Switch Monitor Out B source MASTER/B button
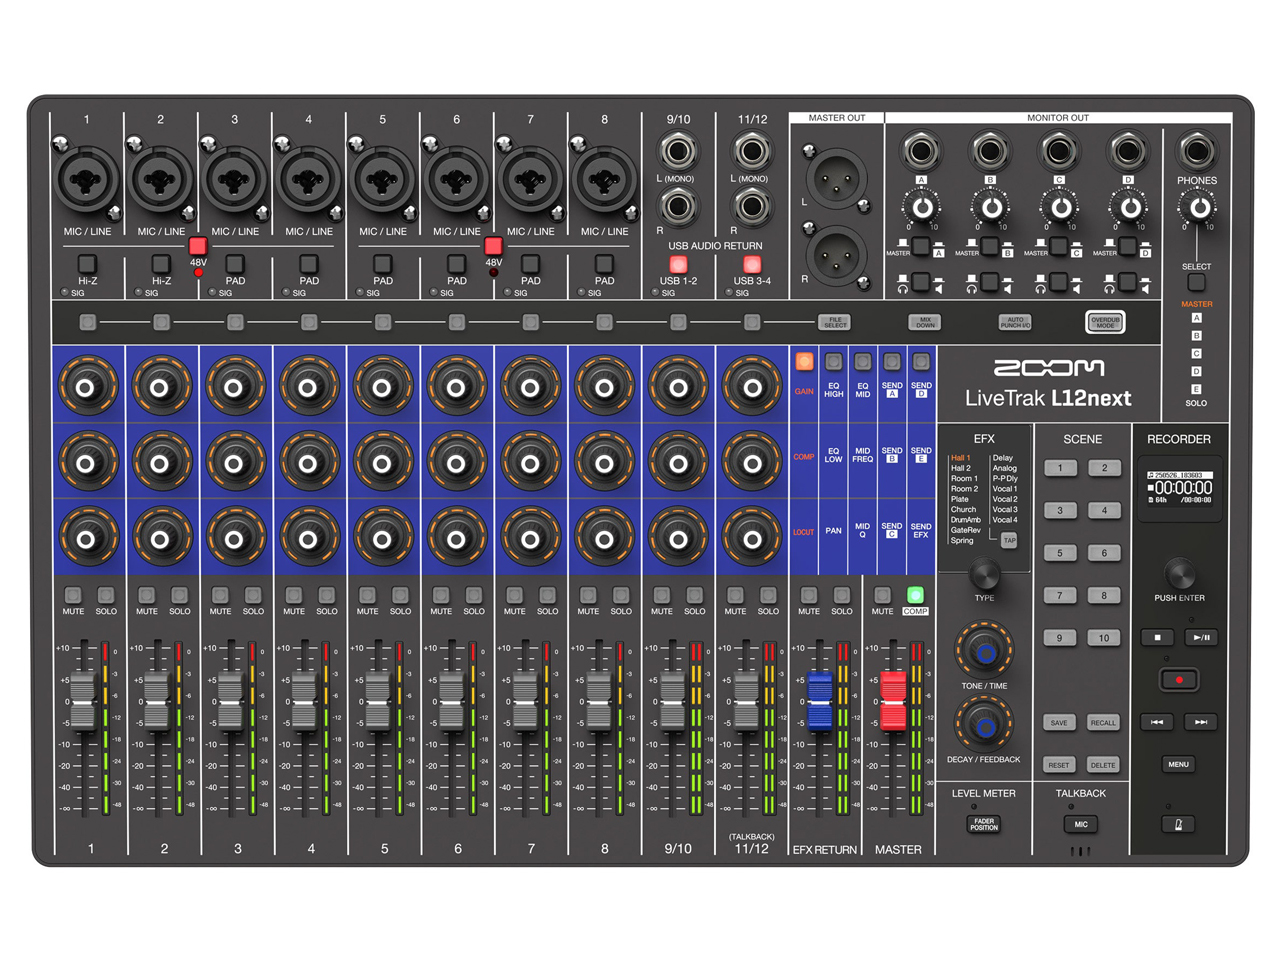 pos(990,246)
